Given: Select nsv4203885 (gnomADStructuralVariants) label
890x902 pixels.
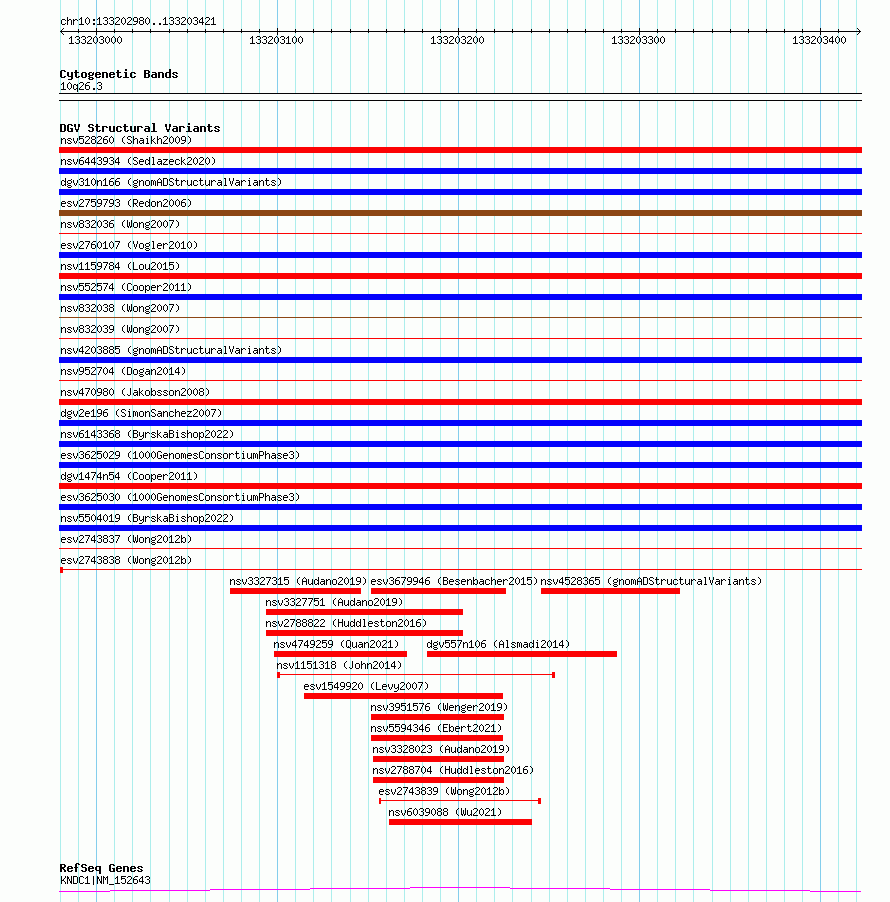Looking at the screenshot, I should (x=171, y=350).
